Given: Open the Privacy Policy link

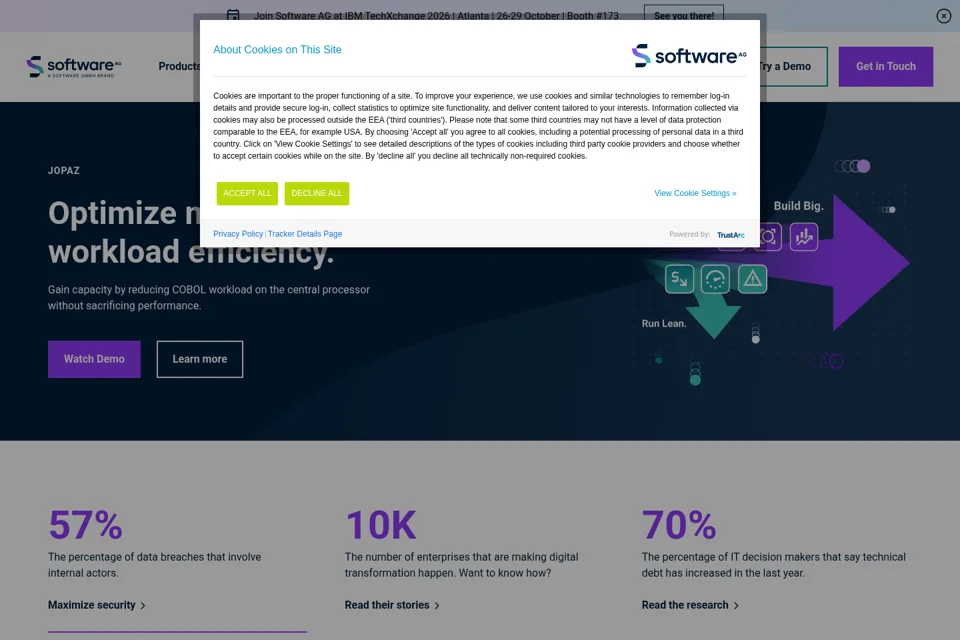Looking at the screenshot, I should [x=238, y=234].
